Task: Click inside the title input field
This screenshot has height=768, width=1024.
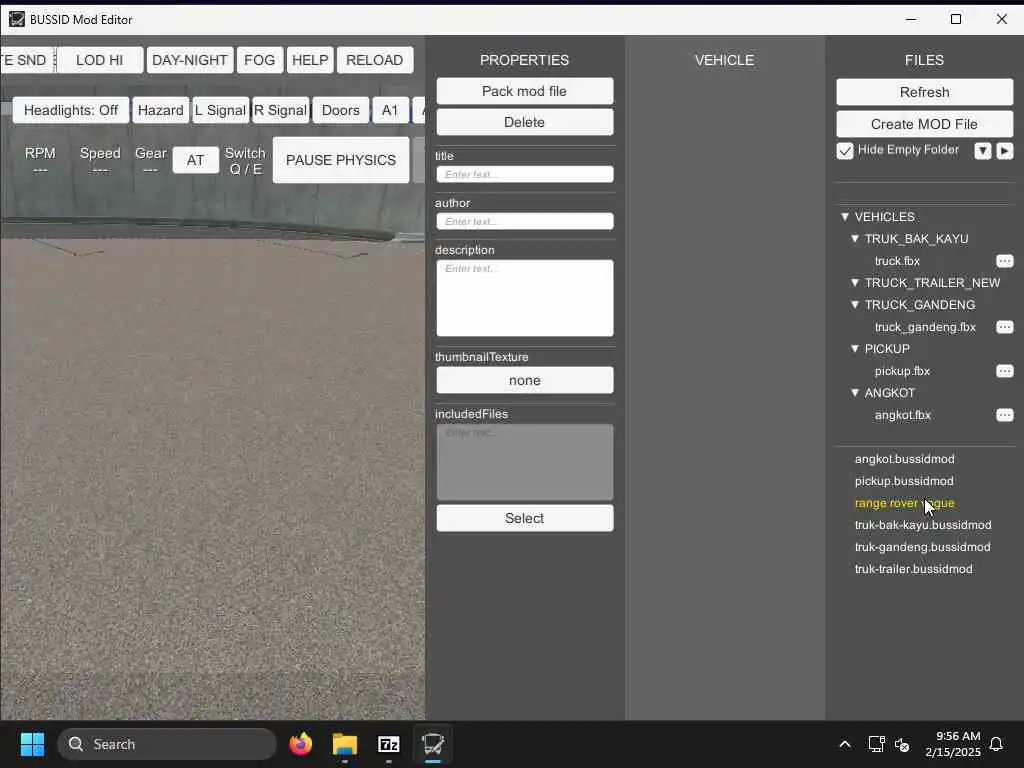Action: click(x=524, y=174)
